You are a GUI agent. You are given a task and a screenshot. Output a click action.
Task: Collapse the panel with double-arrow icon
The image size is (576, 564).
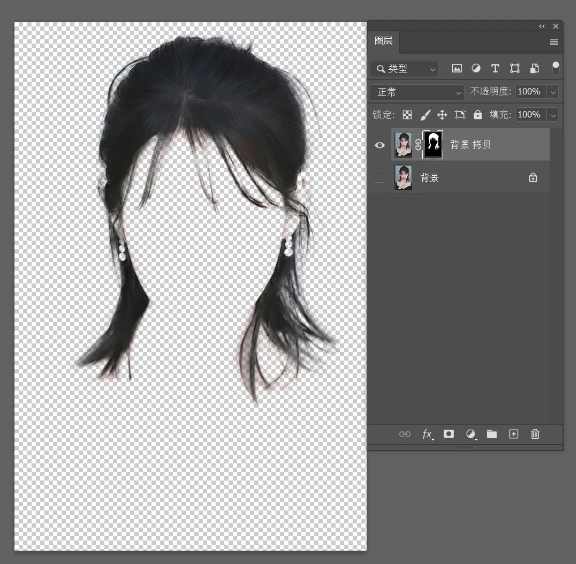(541, 26)
